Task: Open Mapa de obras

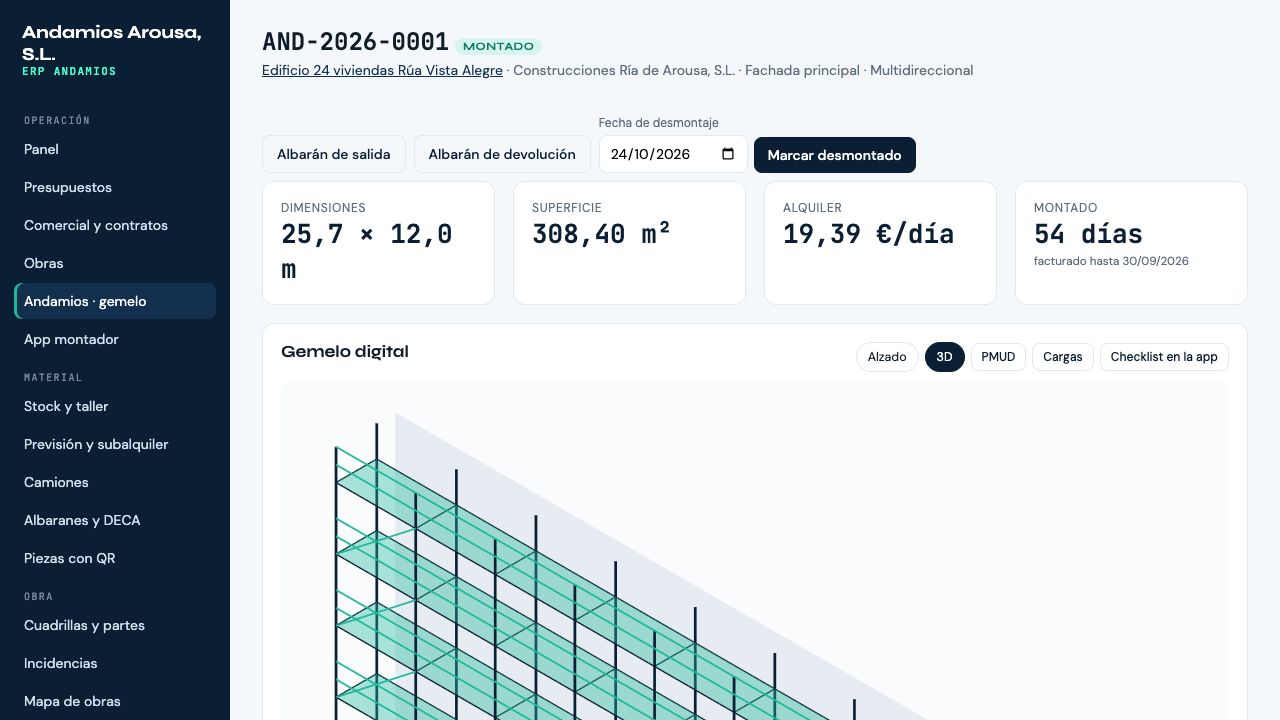Action: coord(115,701)
